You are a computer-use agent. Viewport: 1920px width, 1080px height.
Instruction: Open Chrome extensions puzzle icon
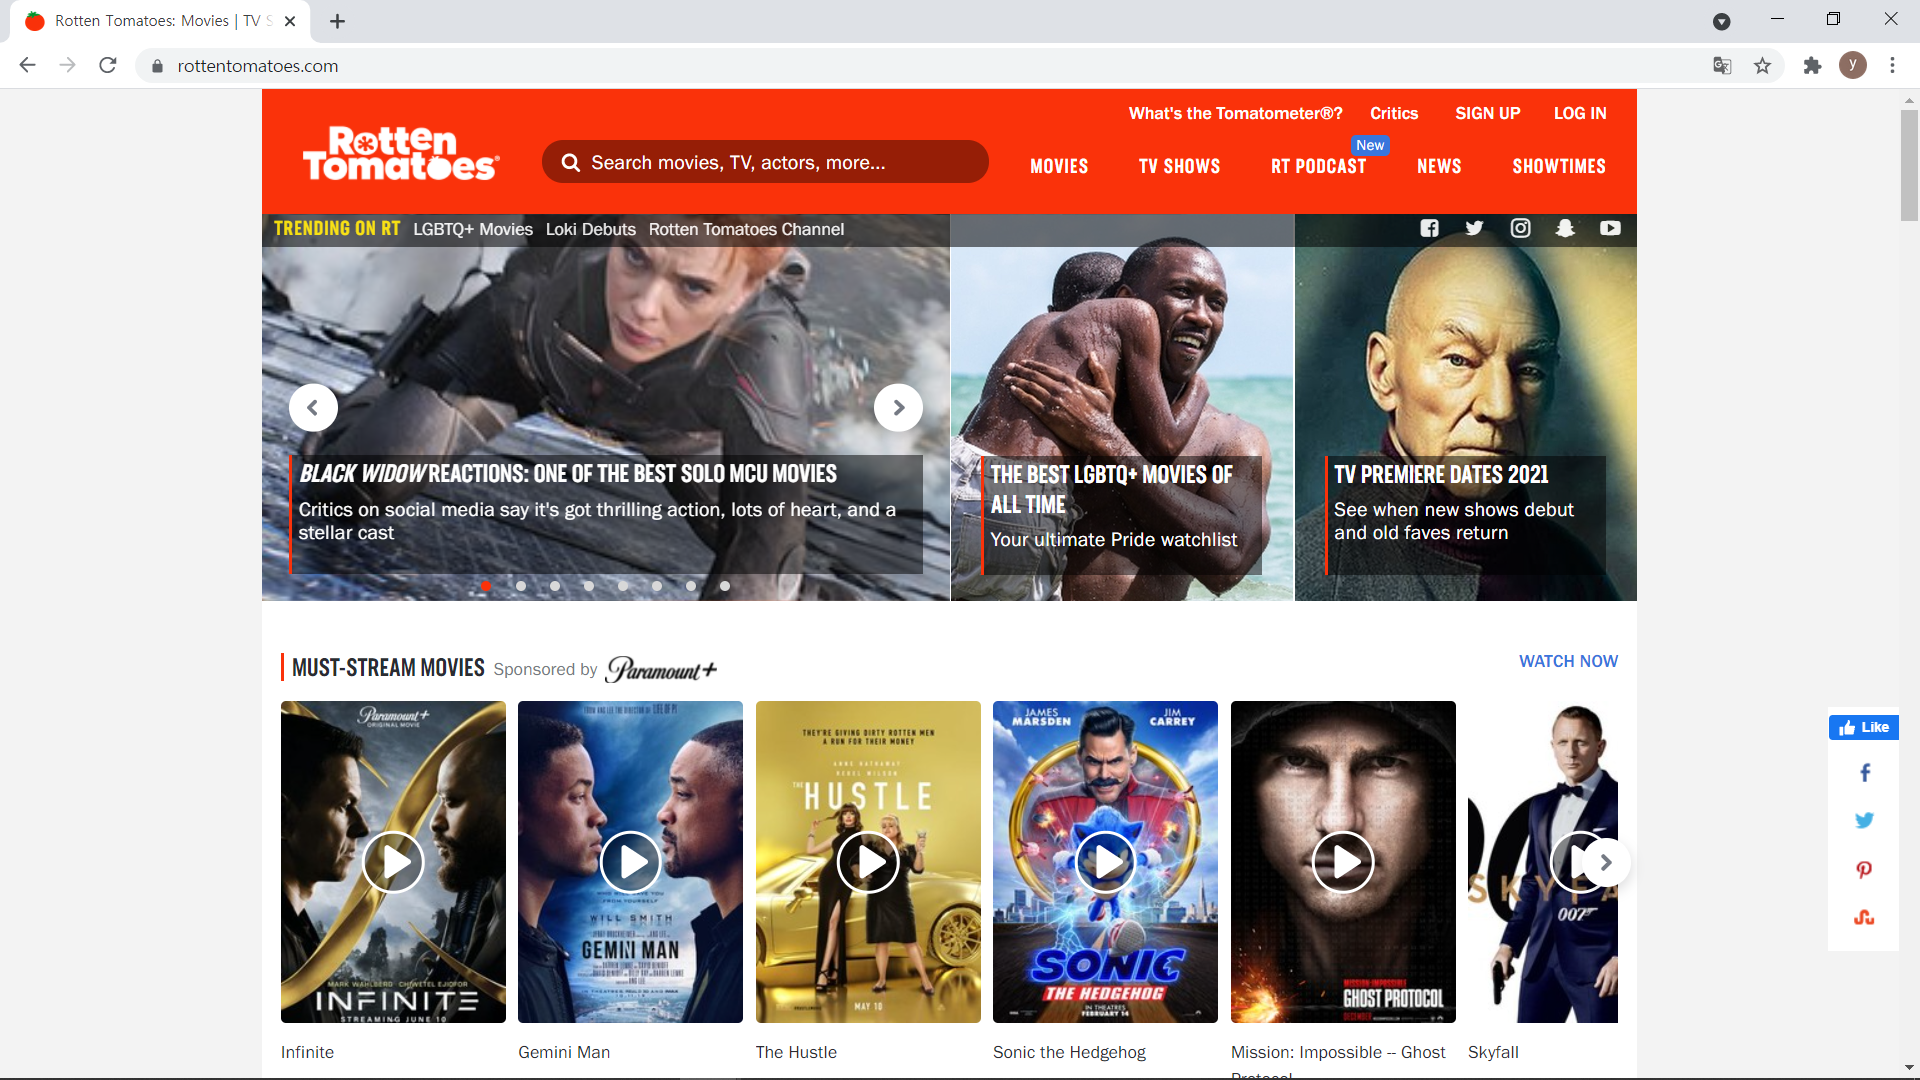[x=1812, y=66]
